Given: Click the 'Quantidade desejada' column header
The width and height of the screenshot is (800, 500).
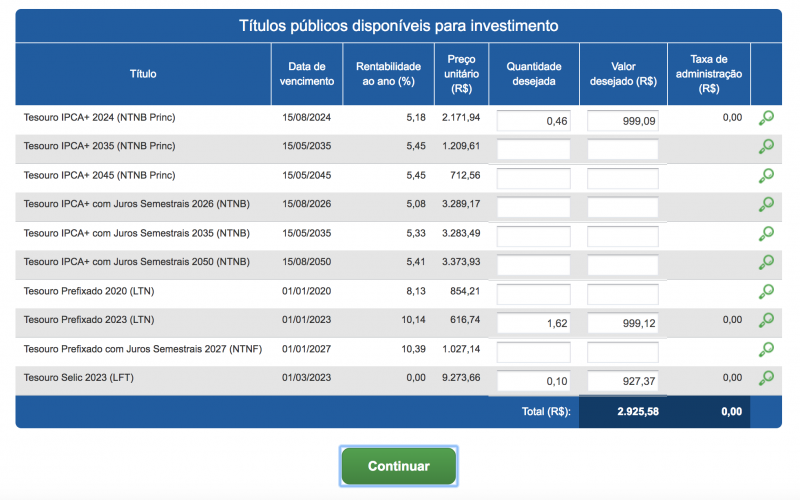Looking at the screenshot, I should coord(534,74).
